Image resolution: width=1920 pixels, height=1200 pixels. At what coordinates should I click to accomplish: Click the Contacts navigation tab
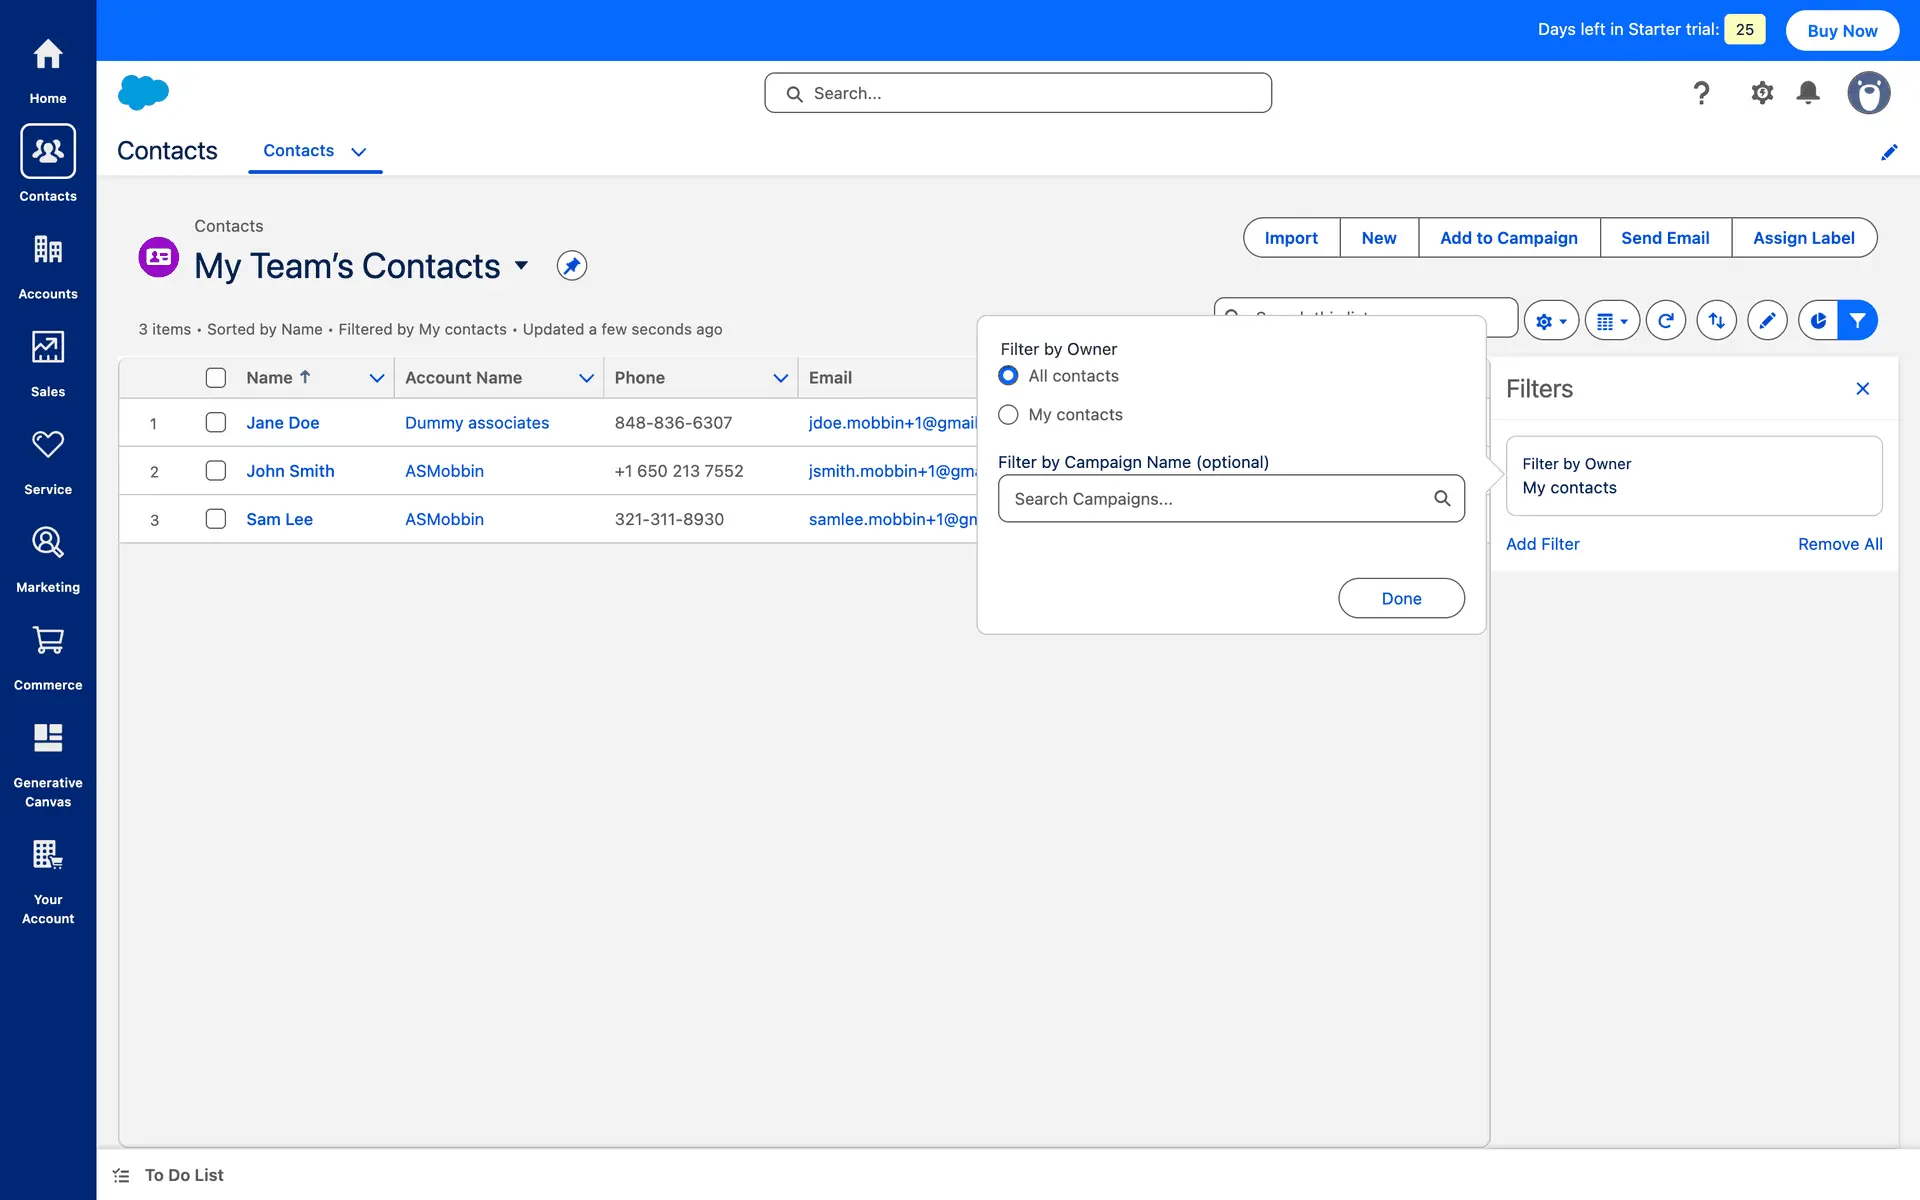298,151
